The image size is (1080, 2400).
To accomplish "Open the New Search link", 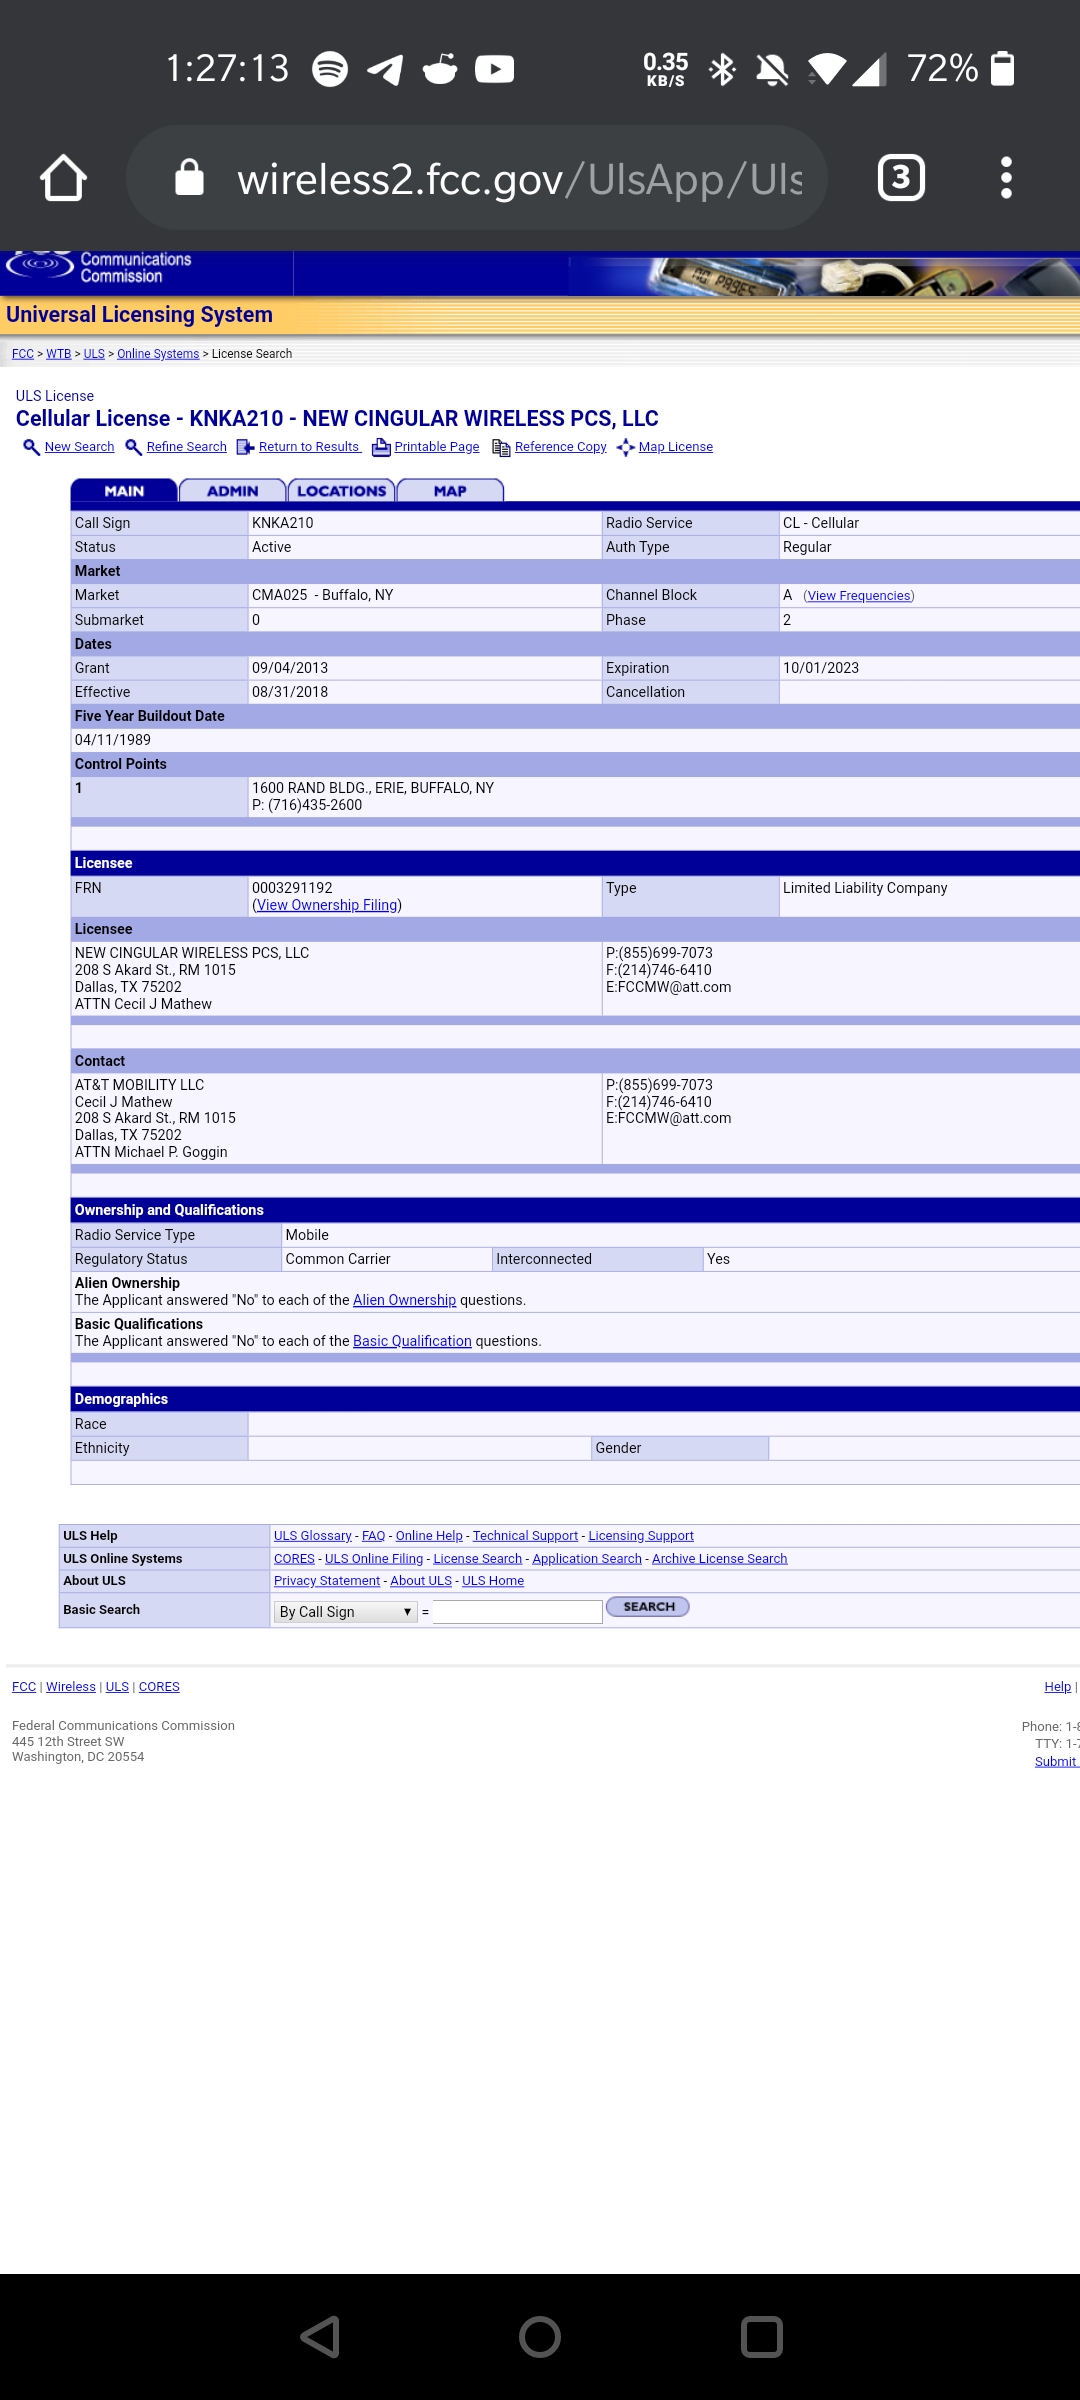I will [x=79, y=447].
